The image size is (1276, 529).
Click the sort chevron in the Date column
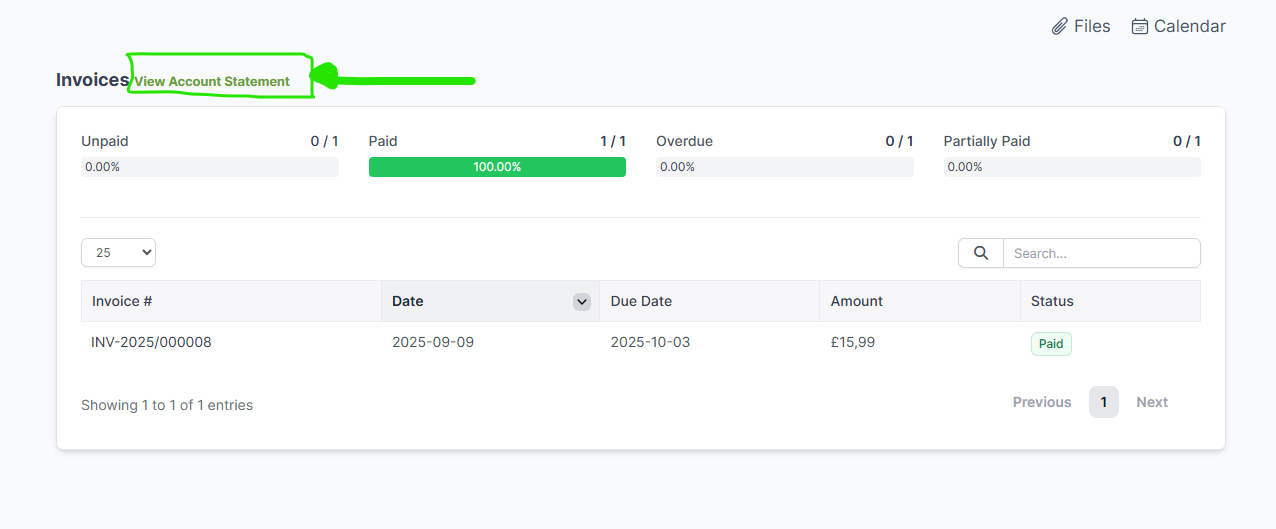pyautogui.click(x=581, y=302)
